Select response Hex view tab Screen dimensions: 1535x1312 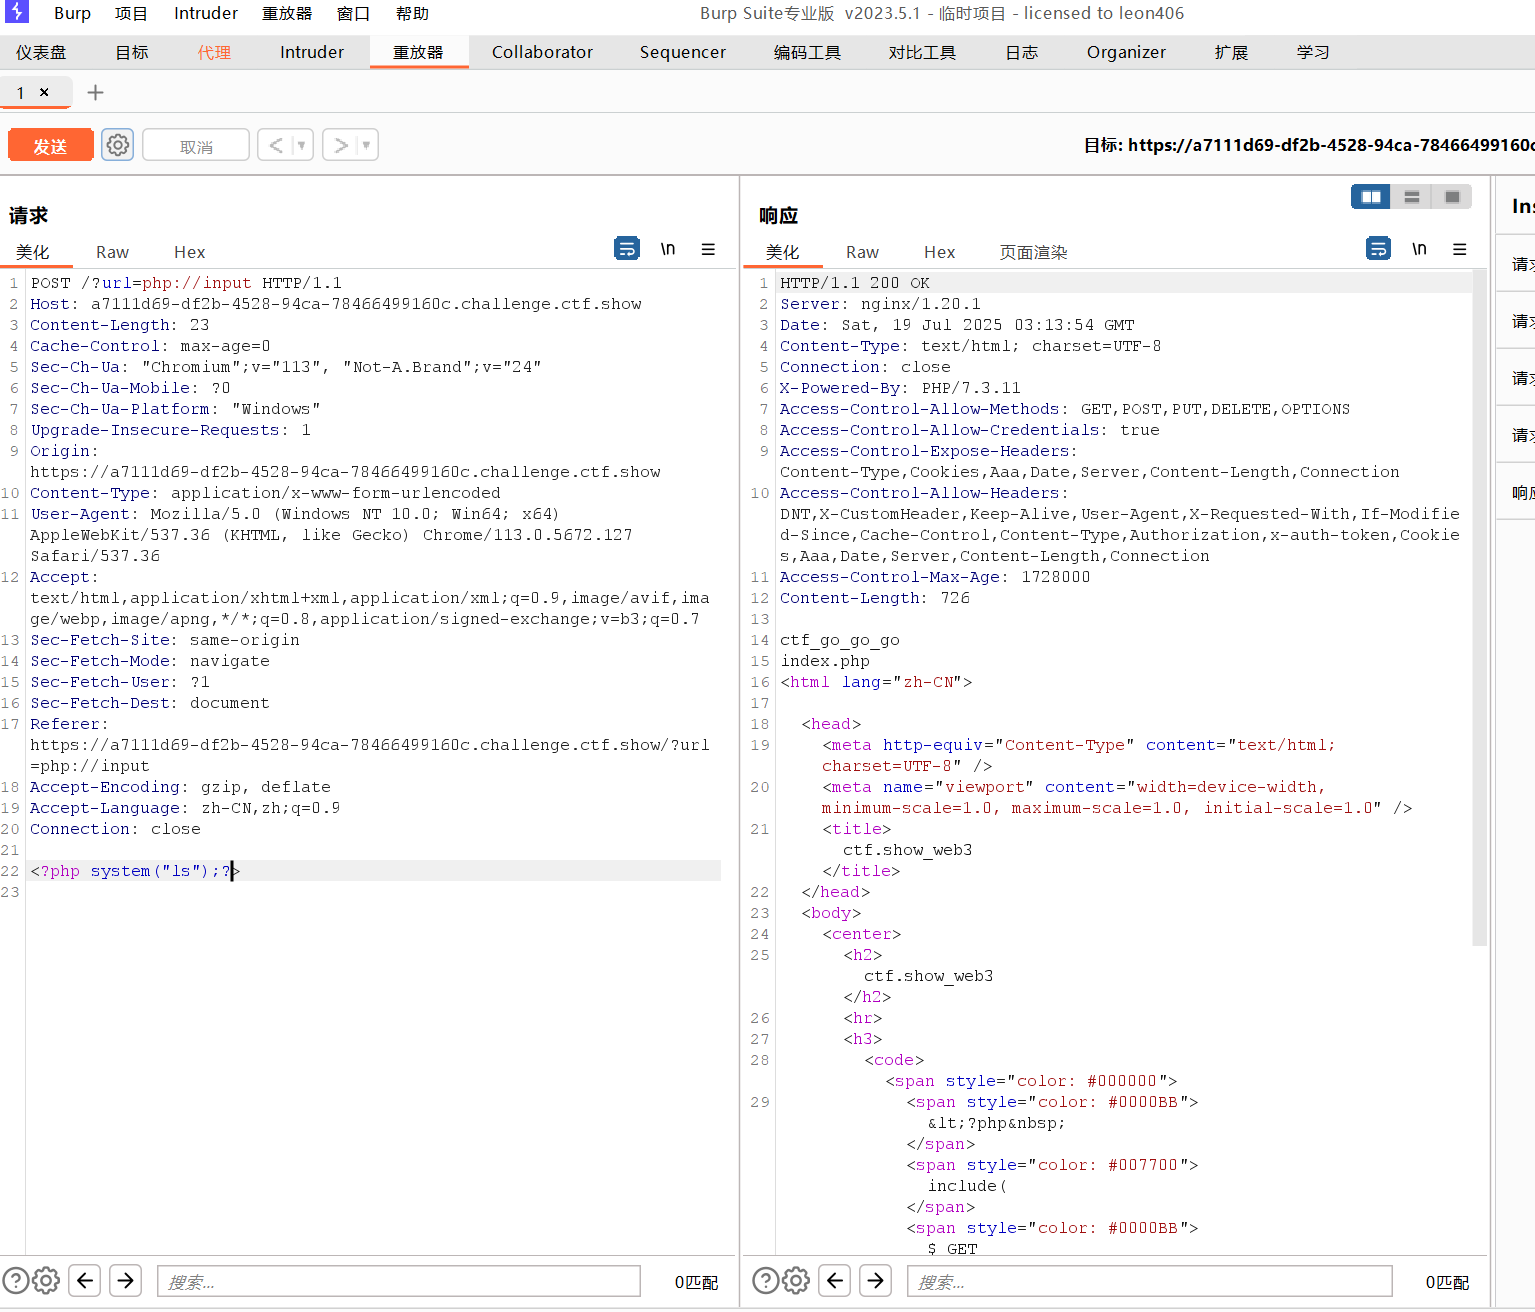939,252
